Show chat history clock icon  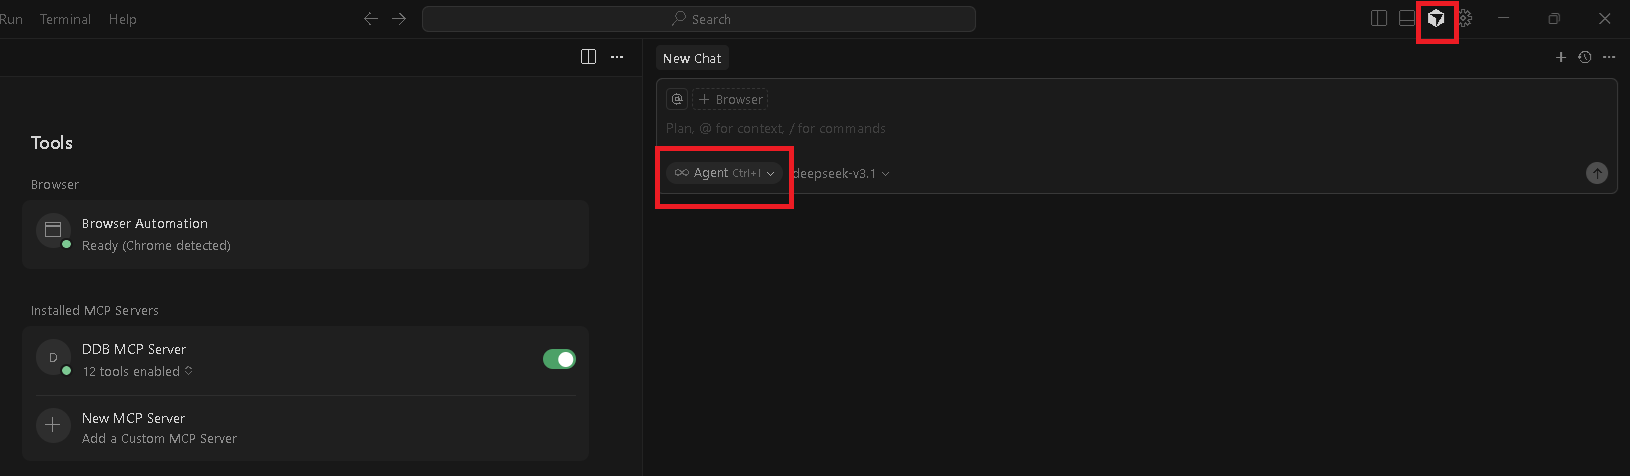point(1584,58)
